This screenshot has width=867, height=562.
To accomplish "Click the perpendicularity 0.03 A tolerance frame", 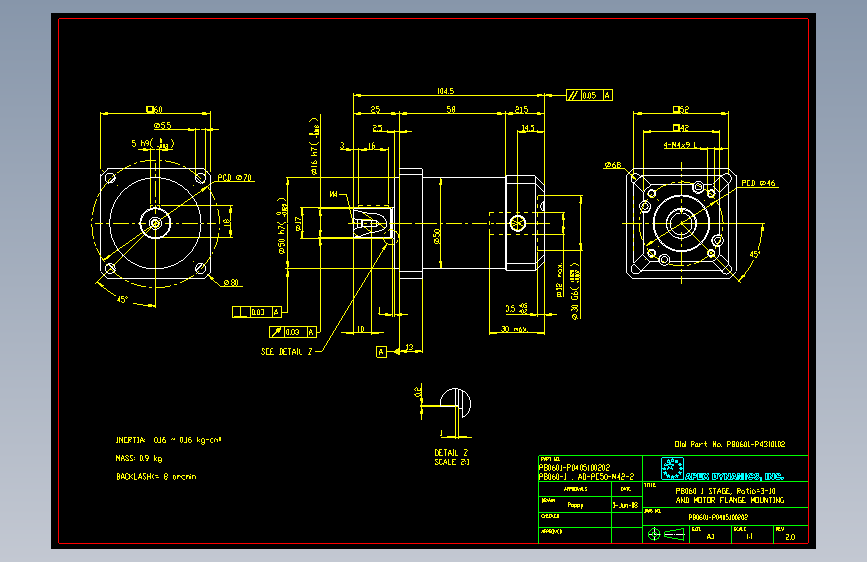I will coord(257,312).
